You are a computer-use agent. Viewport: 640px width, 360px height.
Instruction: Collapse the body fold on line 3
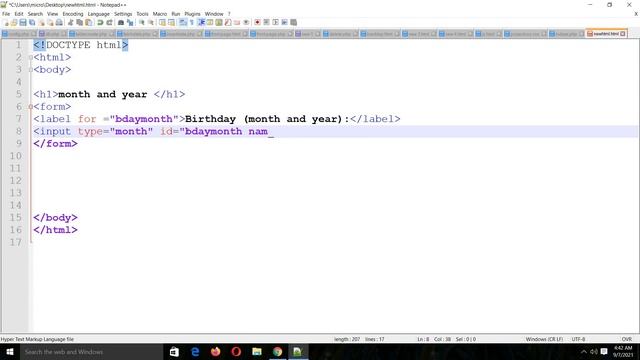click(x=31, y=70)
